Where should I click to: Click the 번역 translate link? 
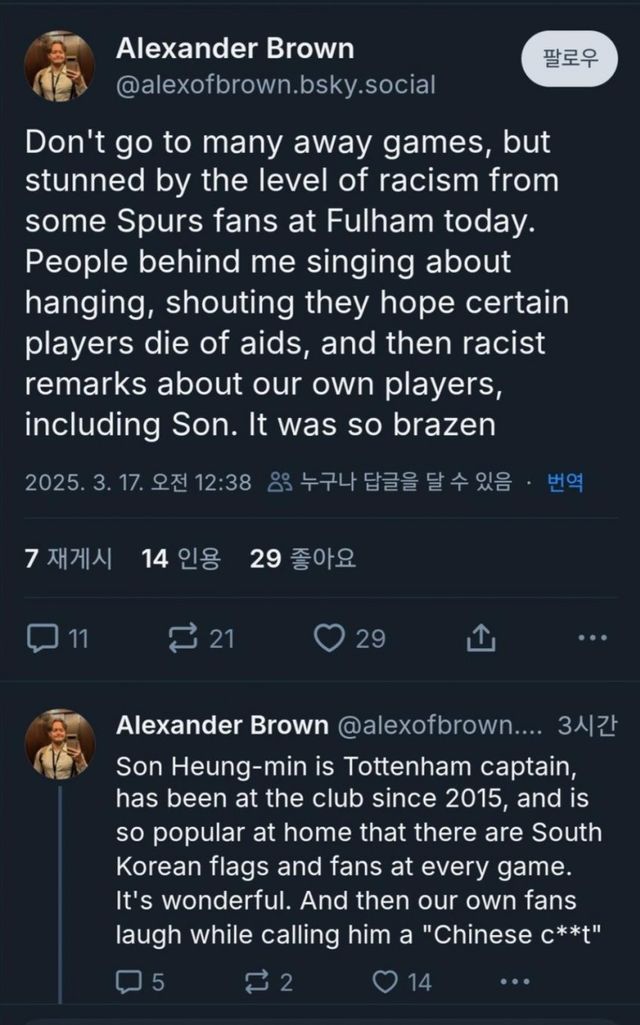pos(565,483)
